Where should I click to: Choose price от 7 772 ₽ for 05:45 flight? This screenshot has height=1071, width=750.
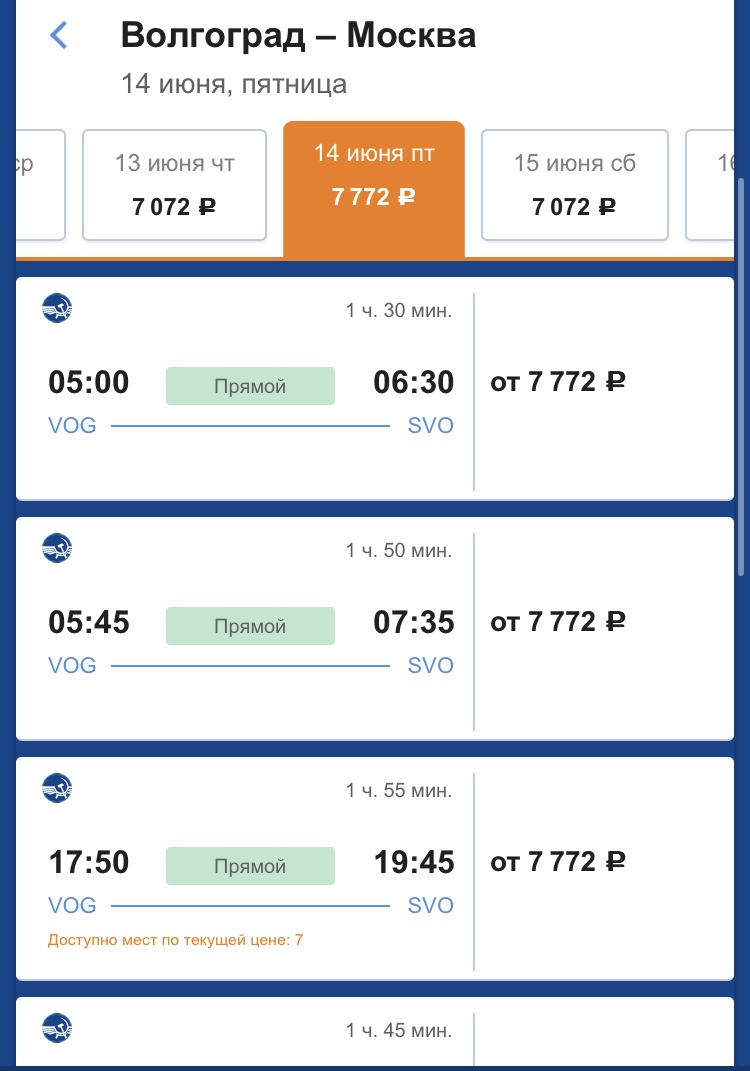pyautogui.click(x=558, y=622)
